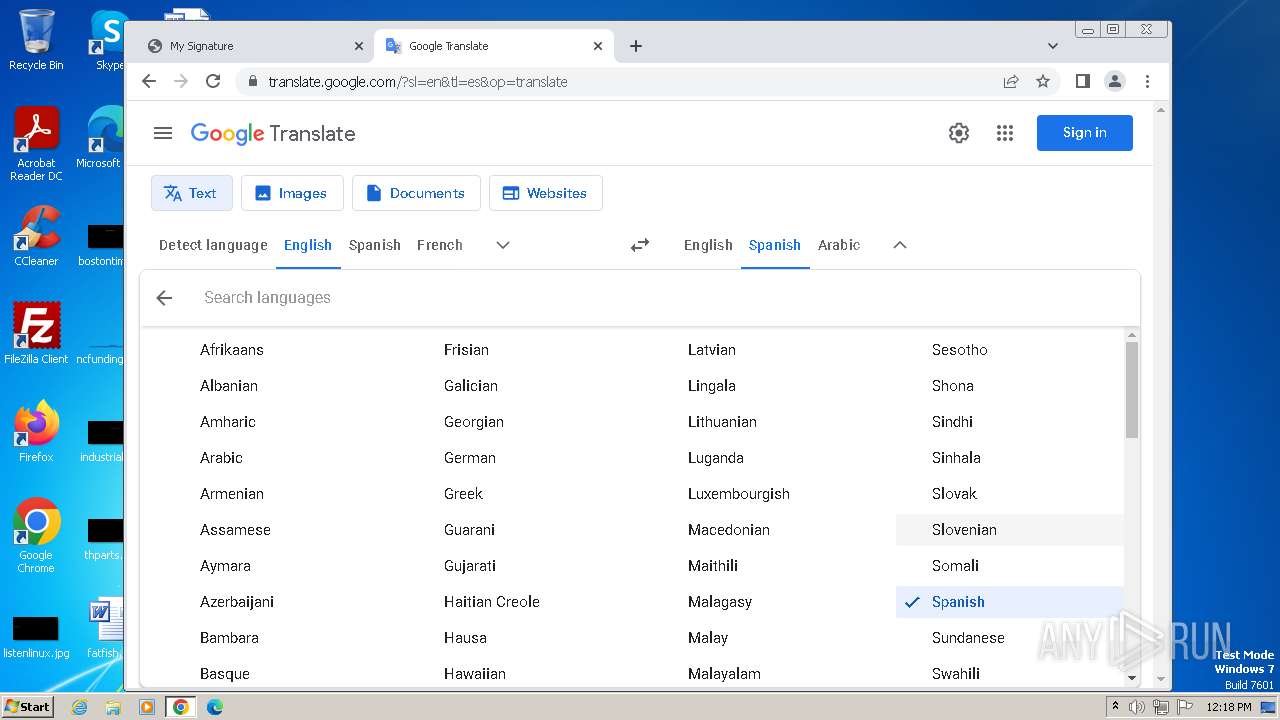Open the Google Chrome desktop shortcut
The height and width of the screenshot is (720, 1280).
coord(36,535)
